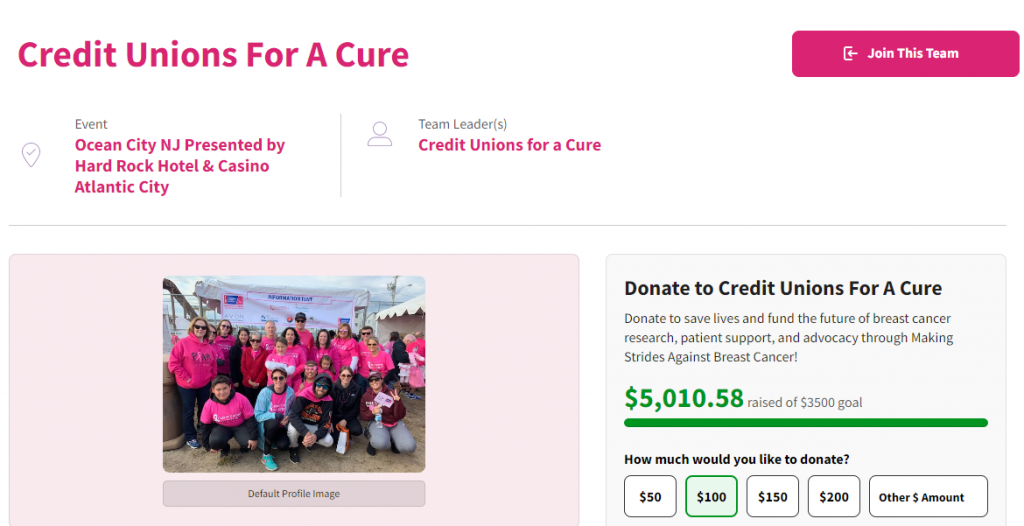Click the Join This Team button

pyautogui.click(x=905, y=54)
